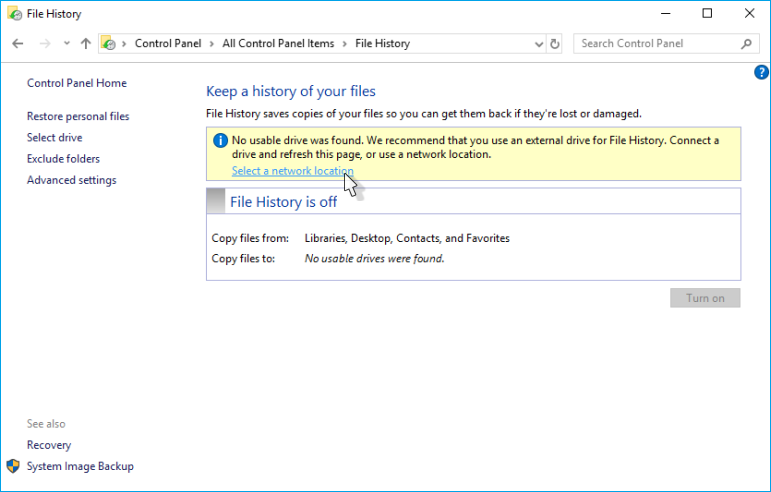This screenshot has height=492, width=771.
Task: Click the Refresh button beside the address bar
Action: tap(555, 44)
